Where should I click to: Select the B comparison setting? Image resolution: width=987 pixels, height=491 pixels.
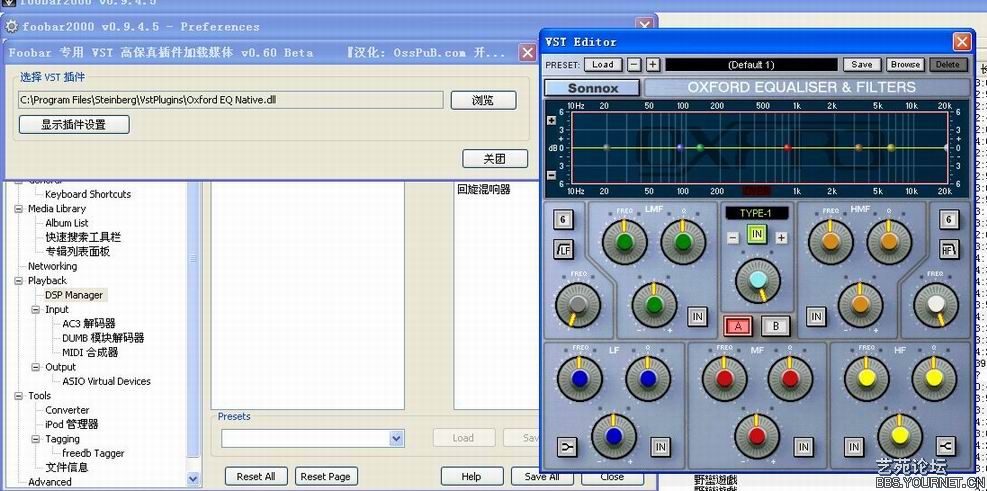pyautogui.click(x=776, y=326)
